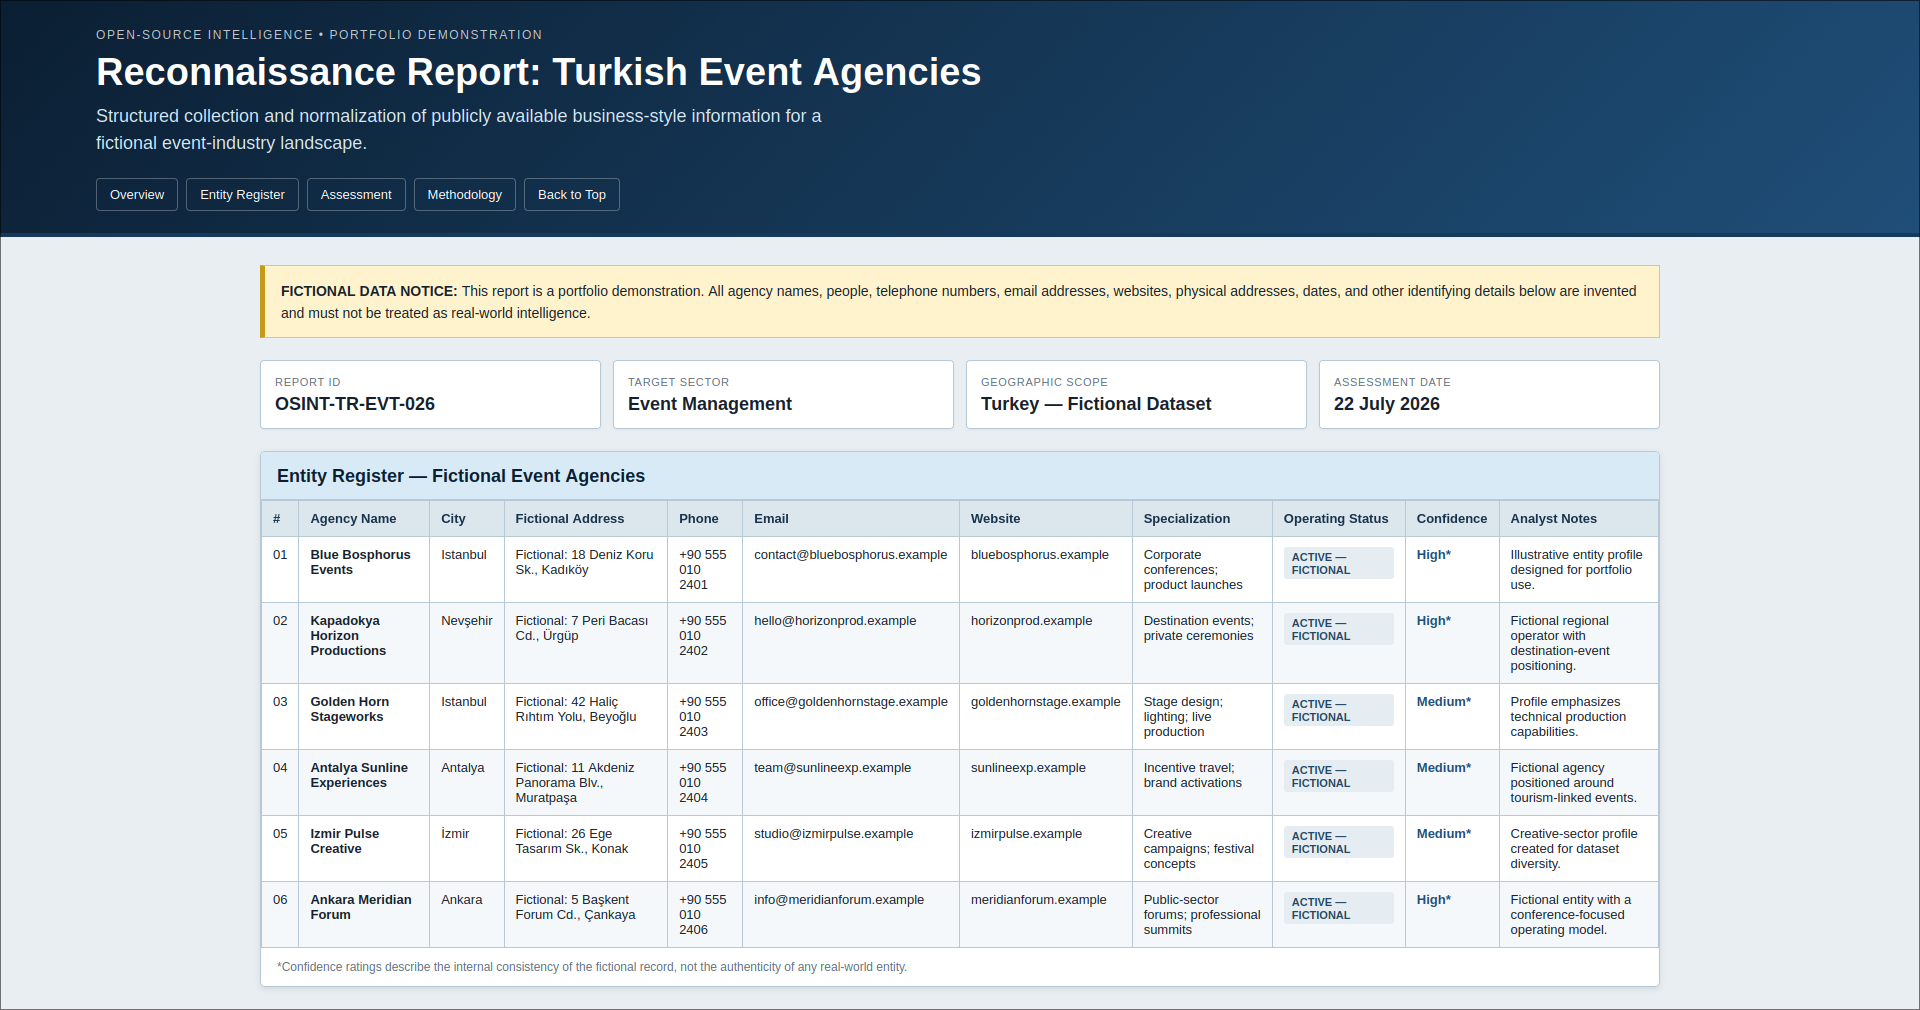Click the status badge in Blue Bosphorus row
This screenshot has width=1920, height=1010.
click(x=1338, y=563)
